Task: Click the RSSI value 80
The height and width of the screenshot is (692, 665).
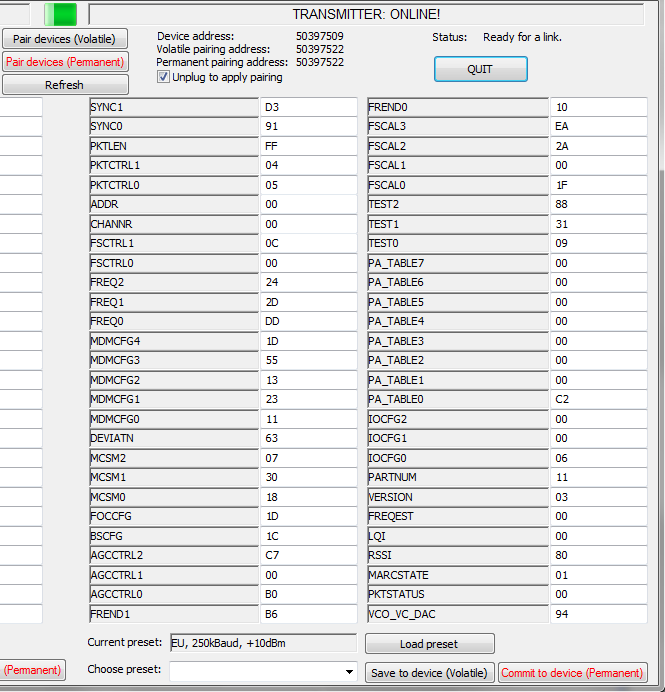Action: point(599,556)
